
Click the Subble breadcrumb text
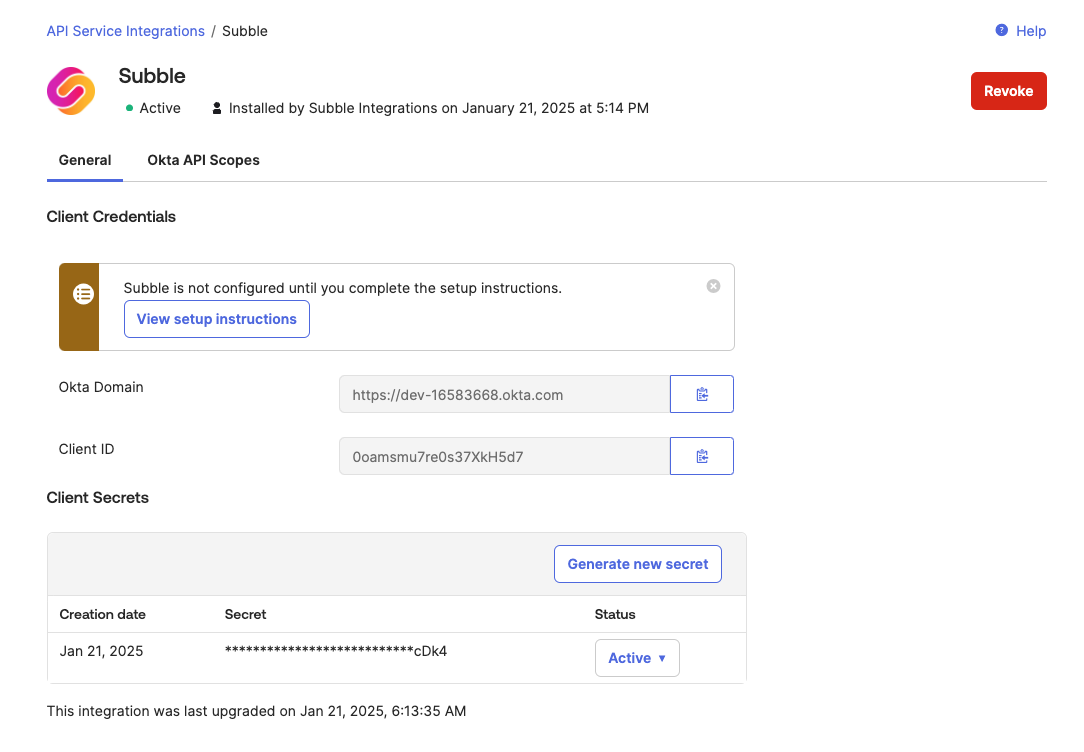tap(245, 31)
